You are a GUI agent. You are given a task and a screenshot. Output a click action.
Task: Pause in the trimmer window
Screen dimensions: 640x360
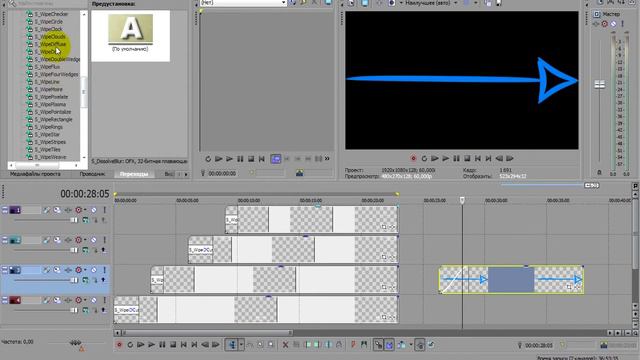(240, 159)
